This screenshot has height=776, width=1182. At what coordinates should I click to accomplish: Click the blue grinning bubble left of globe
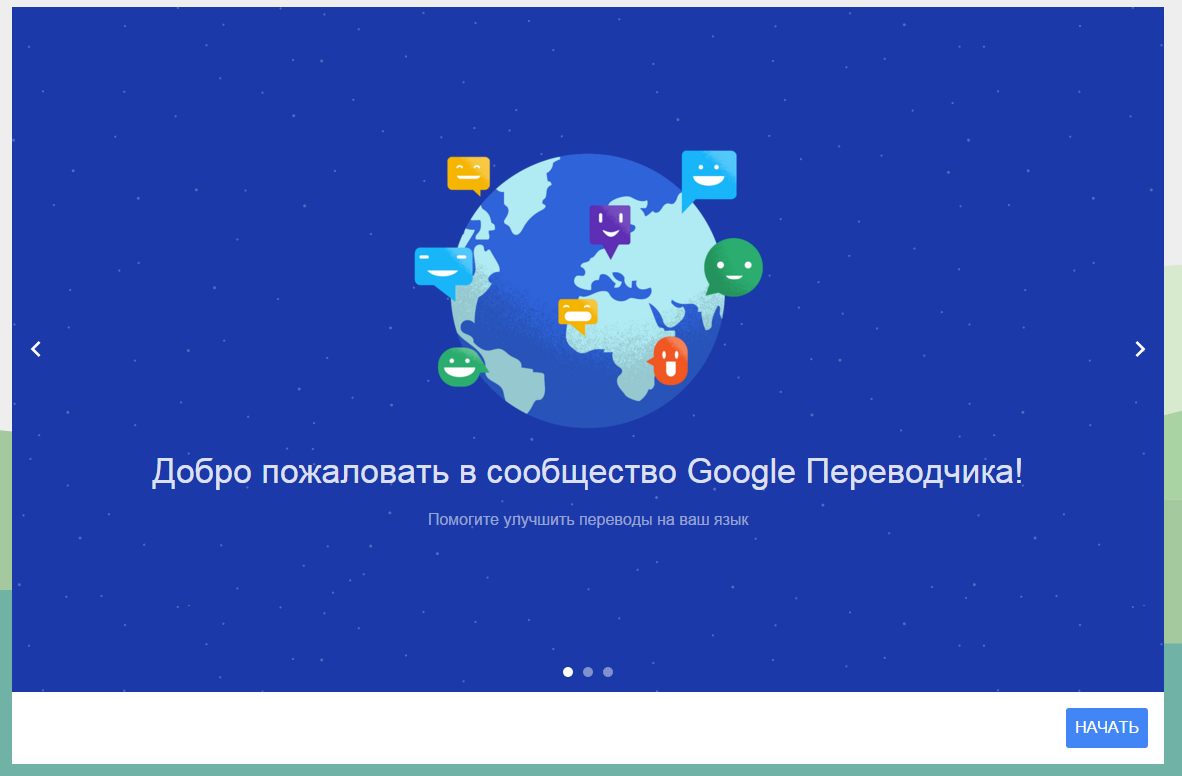click(443, 268)
